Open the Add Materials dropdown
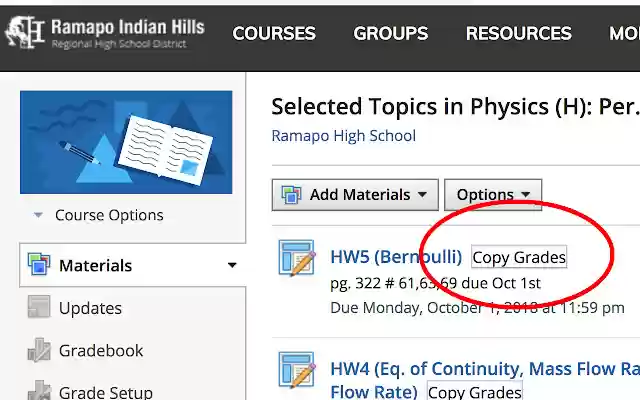Viewport: 640px width, 400px height. click(355, 195)
